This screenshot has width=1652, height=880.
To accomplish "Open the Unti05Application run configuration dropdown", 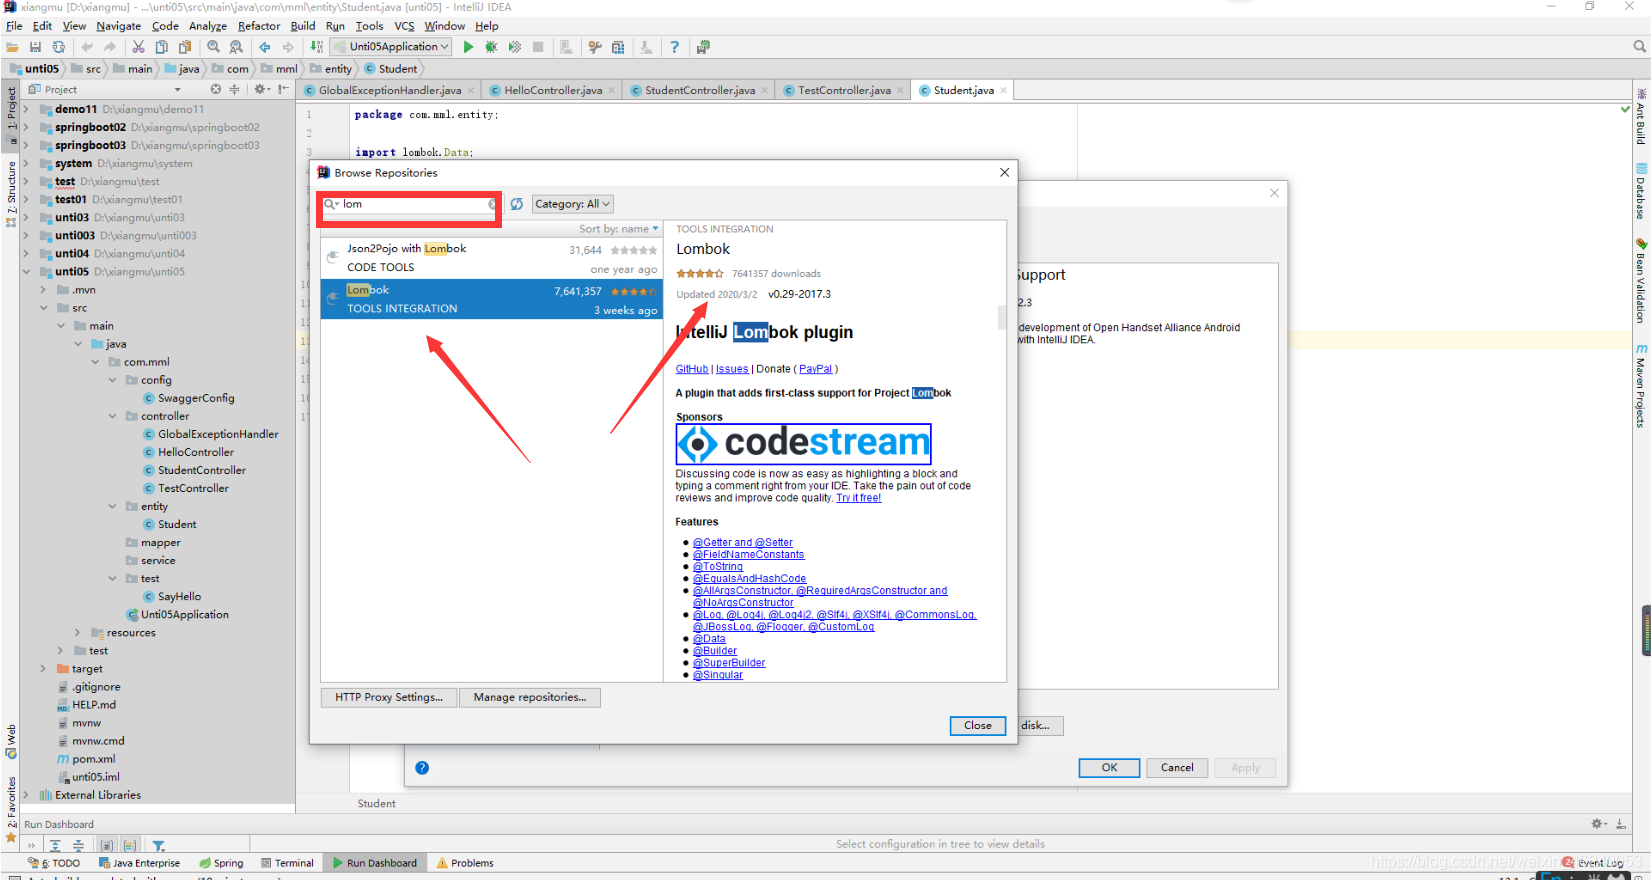I will (x=391, y=47).
